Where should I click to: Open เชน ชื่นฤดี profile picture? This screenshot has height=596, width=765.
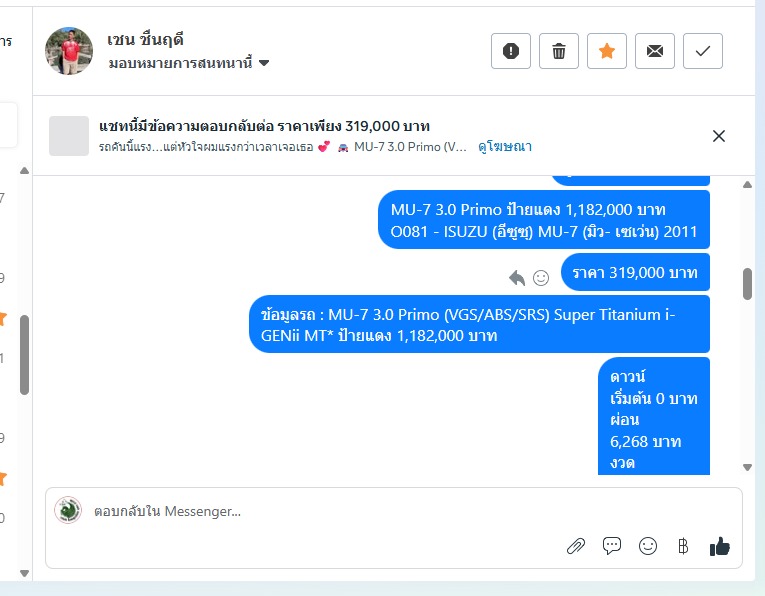[x=69, y=51]
